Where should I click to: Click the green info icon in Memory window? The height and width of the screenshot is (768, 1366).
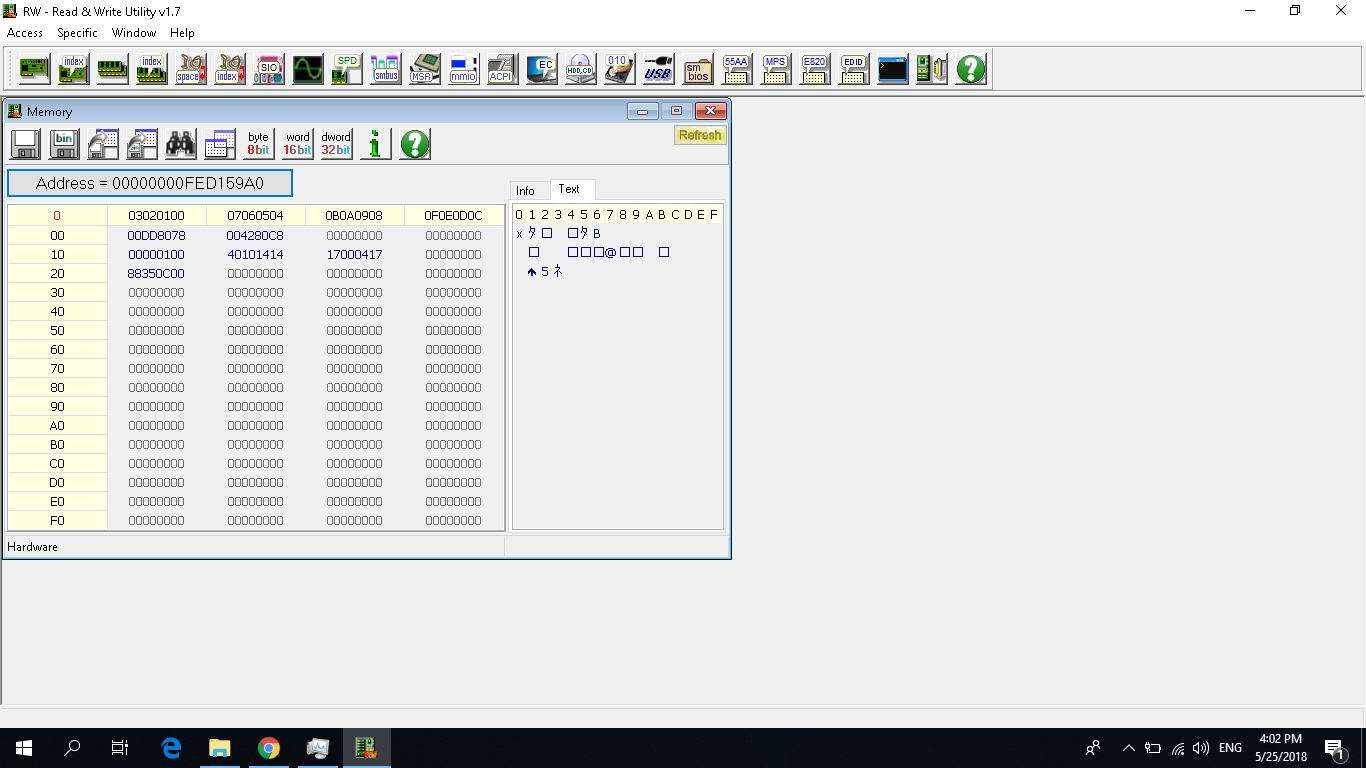coord(376,144)
